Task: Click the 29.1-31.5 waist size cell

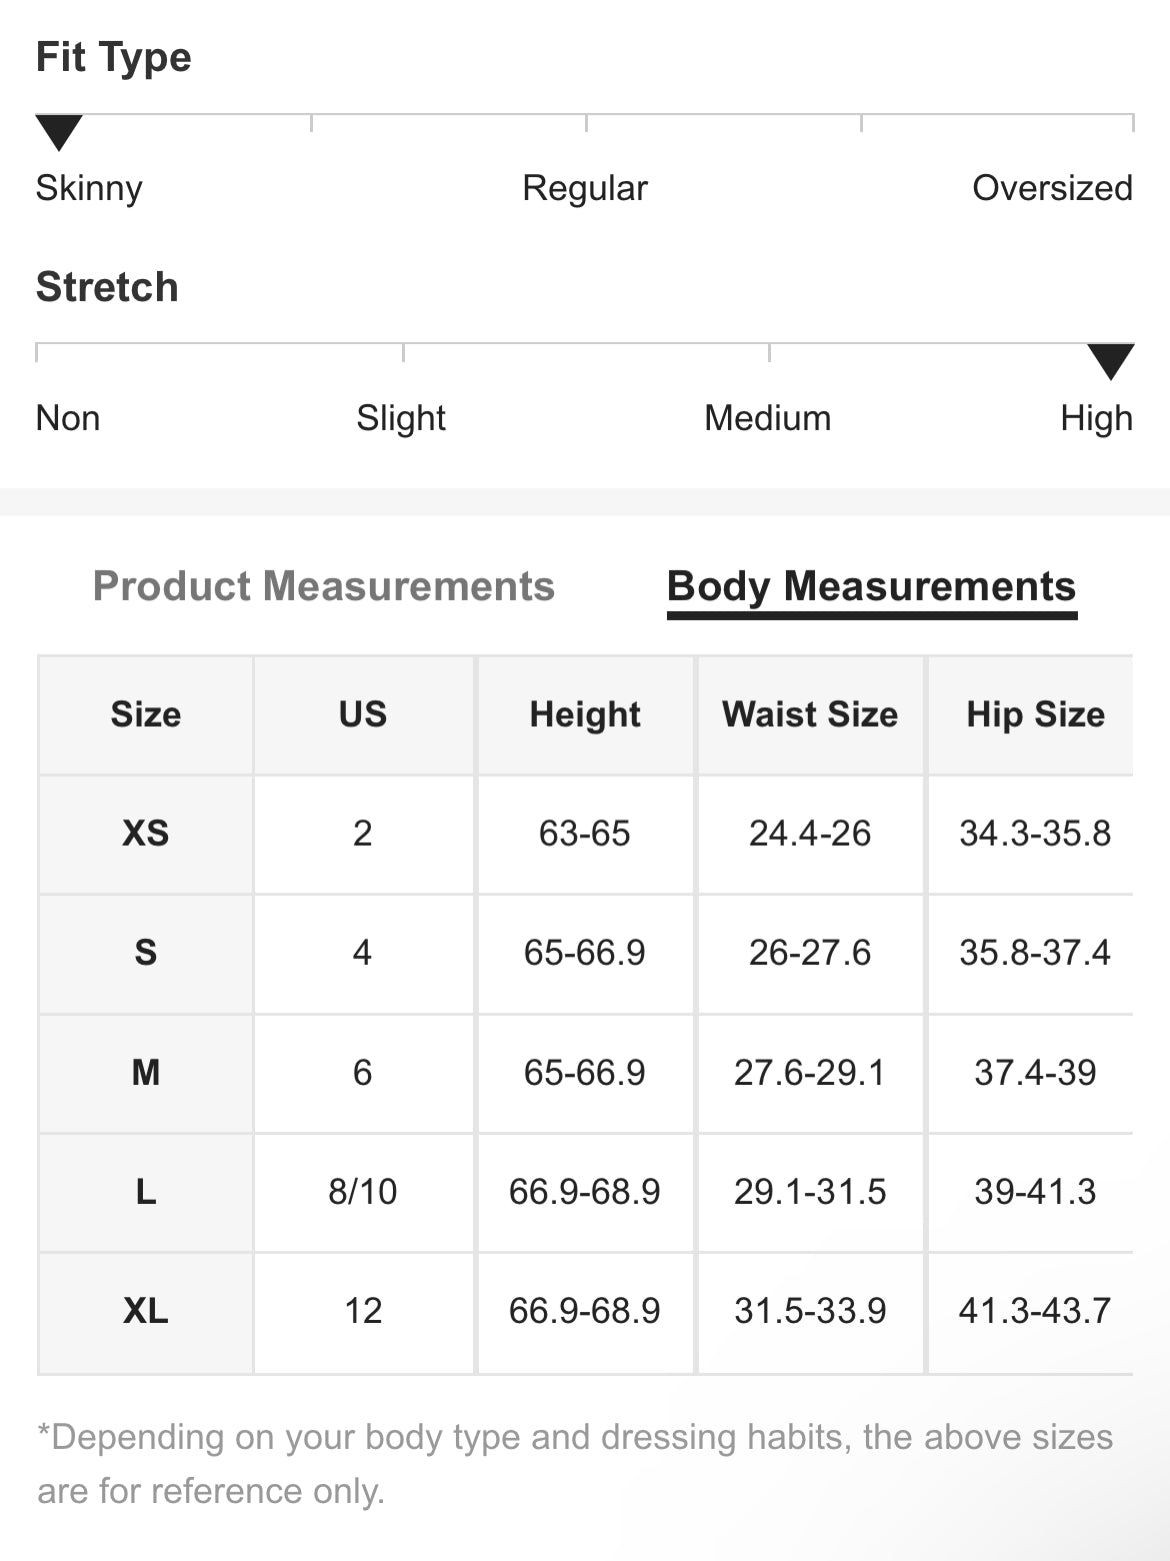Action: click(810, 1191)
